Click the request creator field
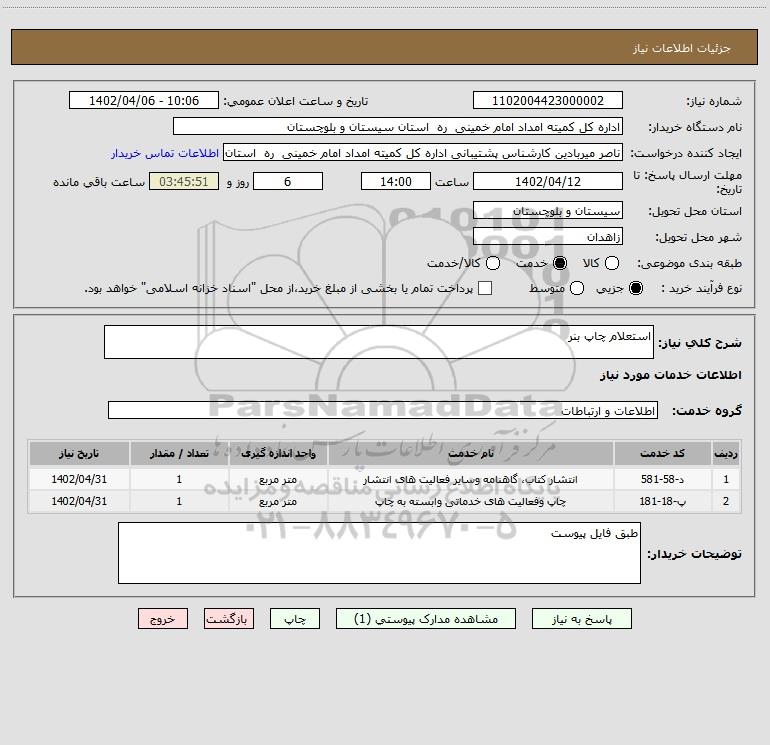This screenshot has width=770, height=745. click(x=423, y=153)
